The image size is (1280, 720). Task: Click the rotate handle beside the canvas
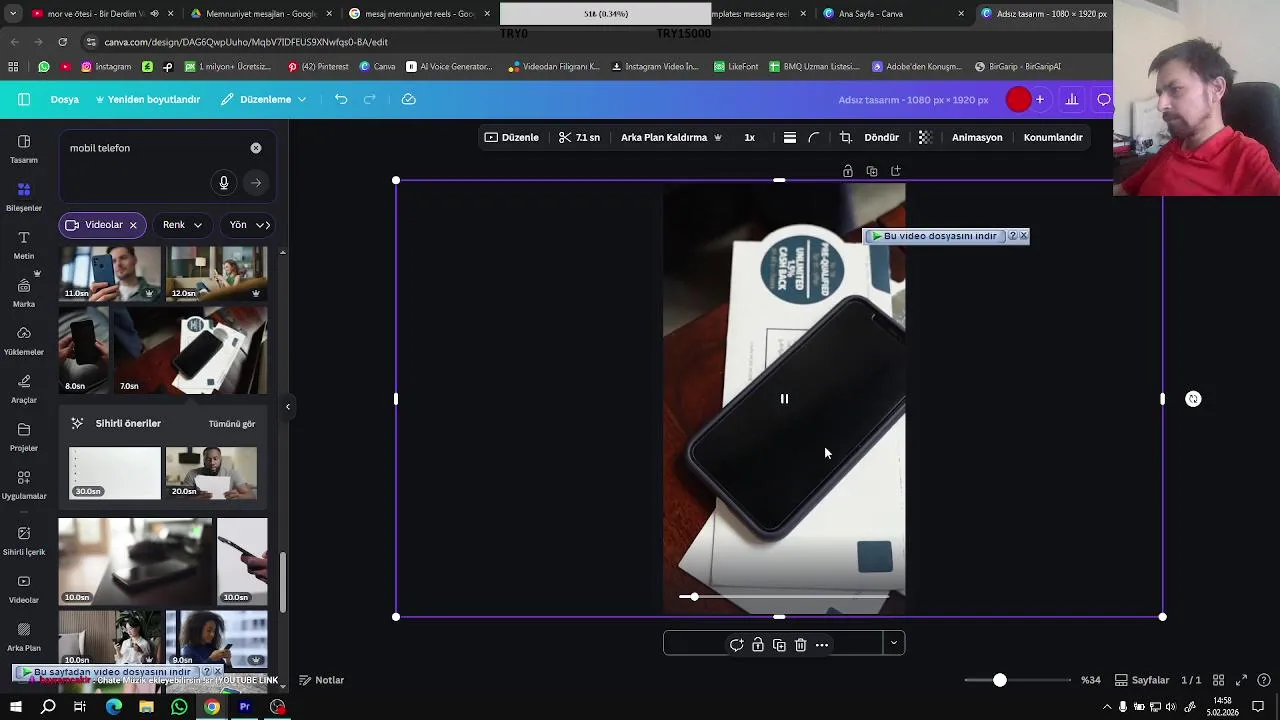click(x=1193, y=399)
